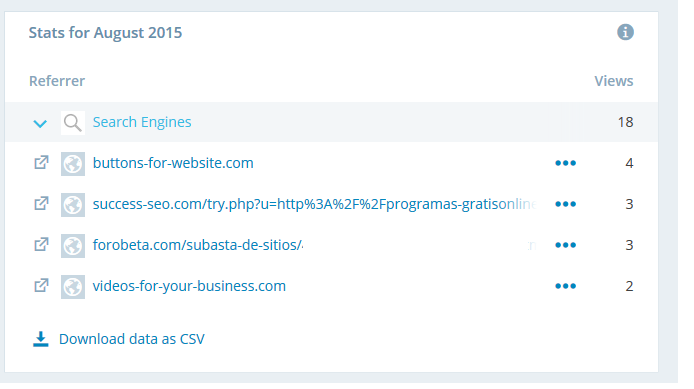Open the forobeta.com/subasta-de-sitios referrer link
This screenshot has height=389, width=694.
pos(198,245)
